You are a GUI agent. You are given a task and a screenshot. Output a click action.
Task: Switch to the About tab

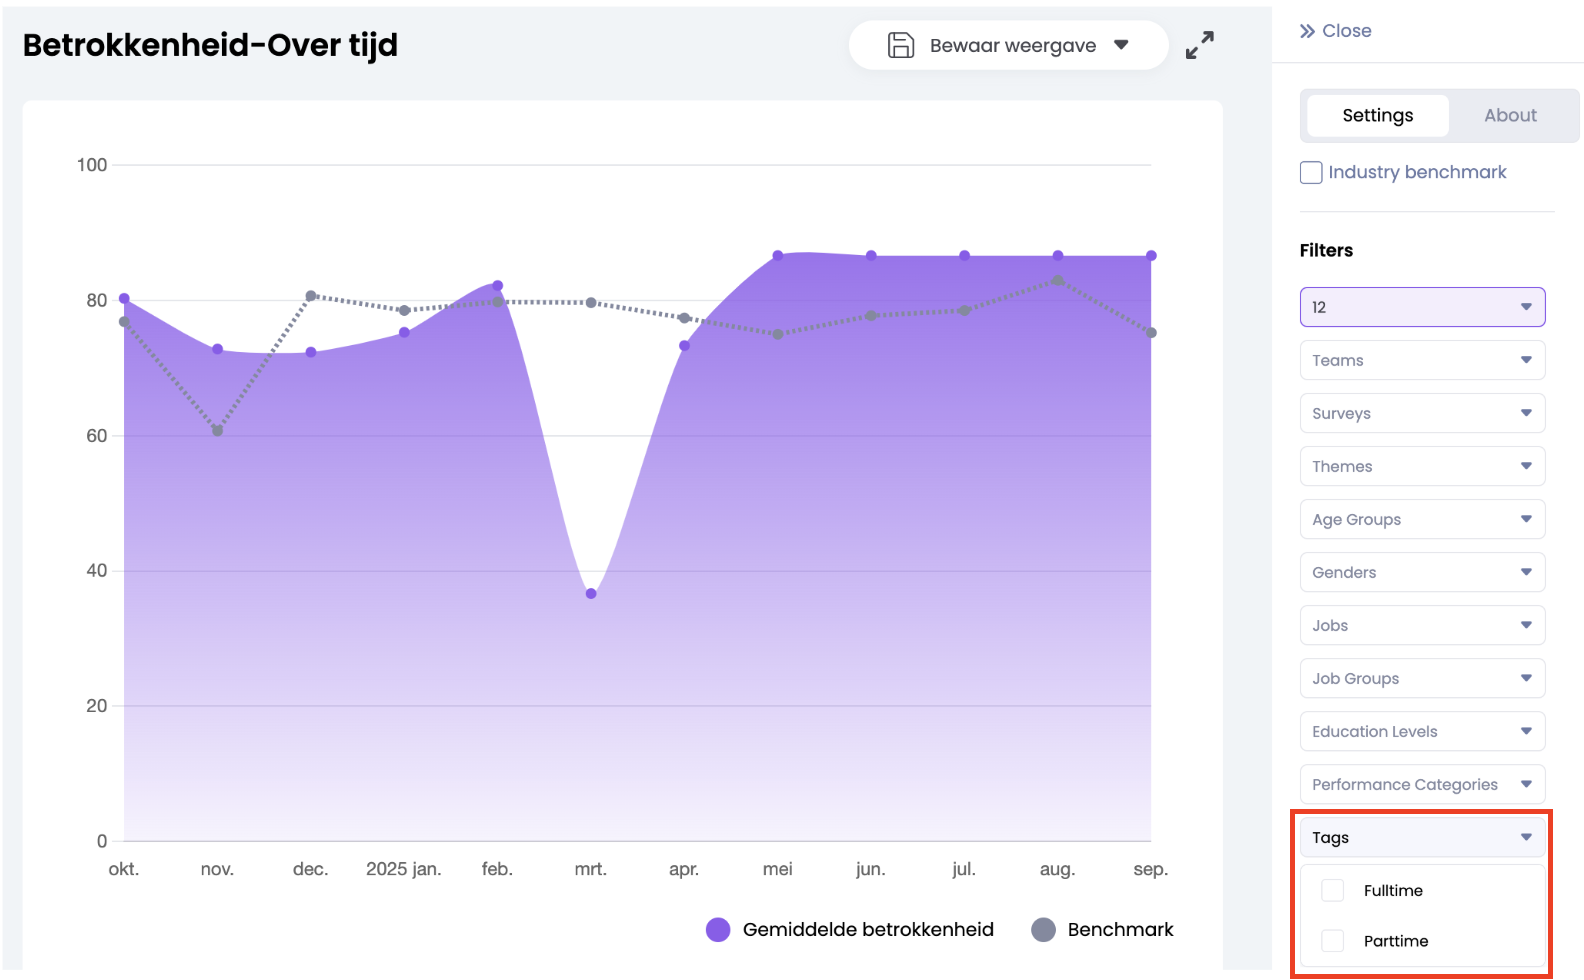coord(1509,115)
